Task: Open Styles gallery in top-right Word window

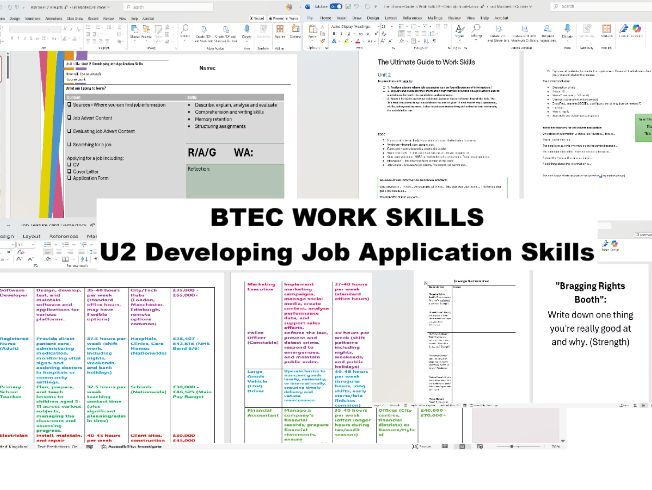Action: (x=459, y=32)
